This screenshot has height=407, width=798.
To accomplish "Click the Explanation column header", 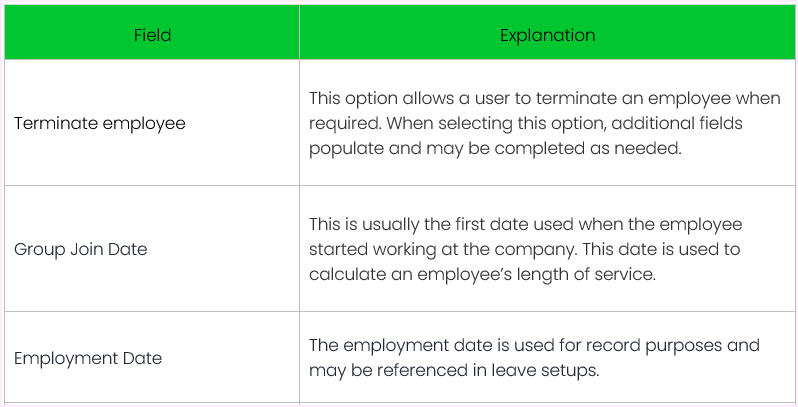I will 547,35.
